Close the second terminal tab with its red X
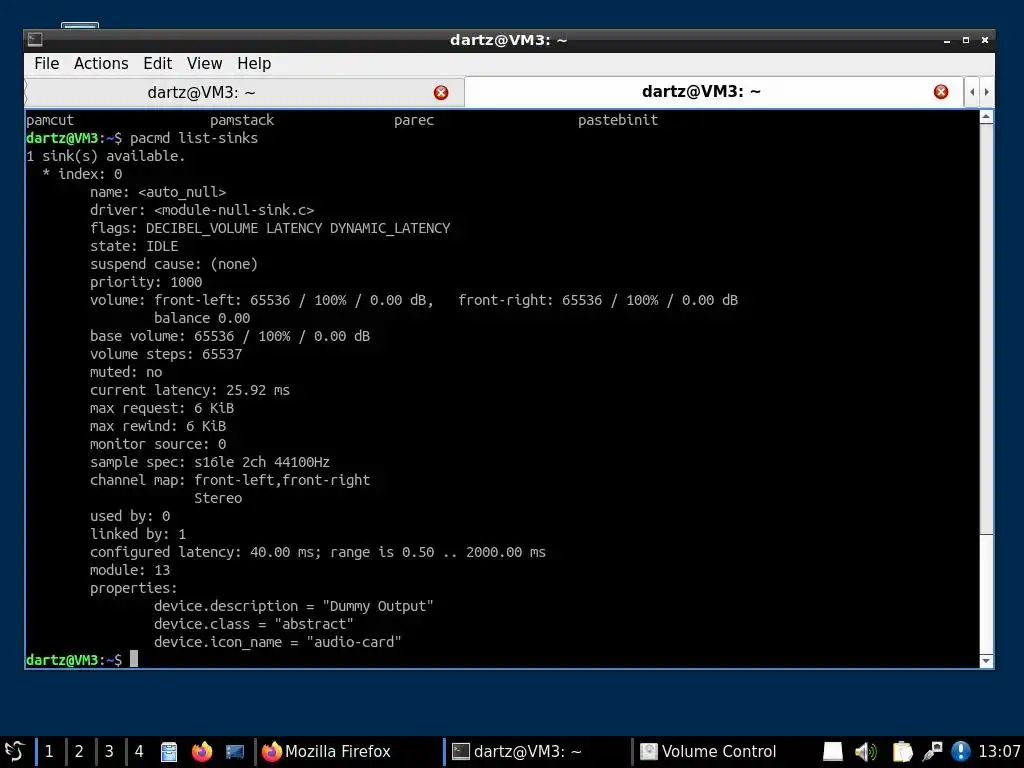The image size is (1024, 768). pyautogui.click(x=940, y=92)
